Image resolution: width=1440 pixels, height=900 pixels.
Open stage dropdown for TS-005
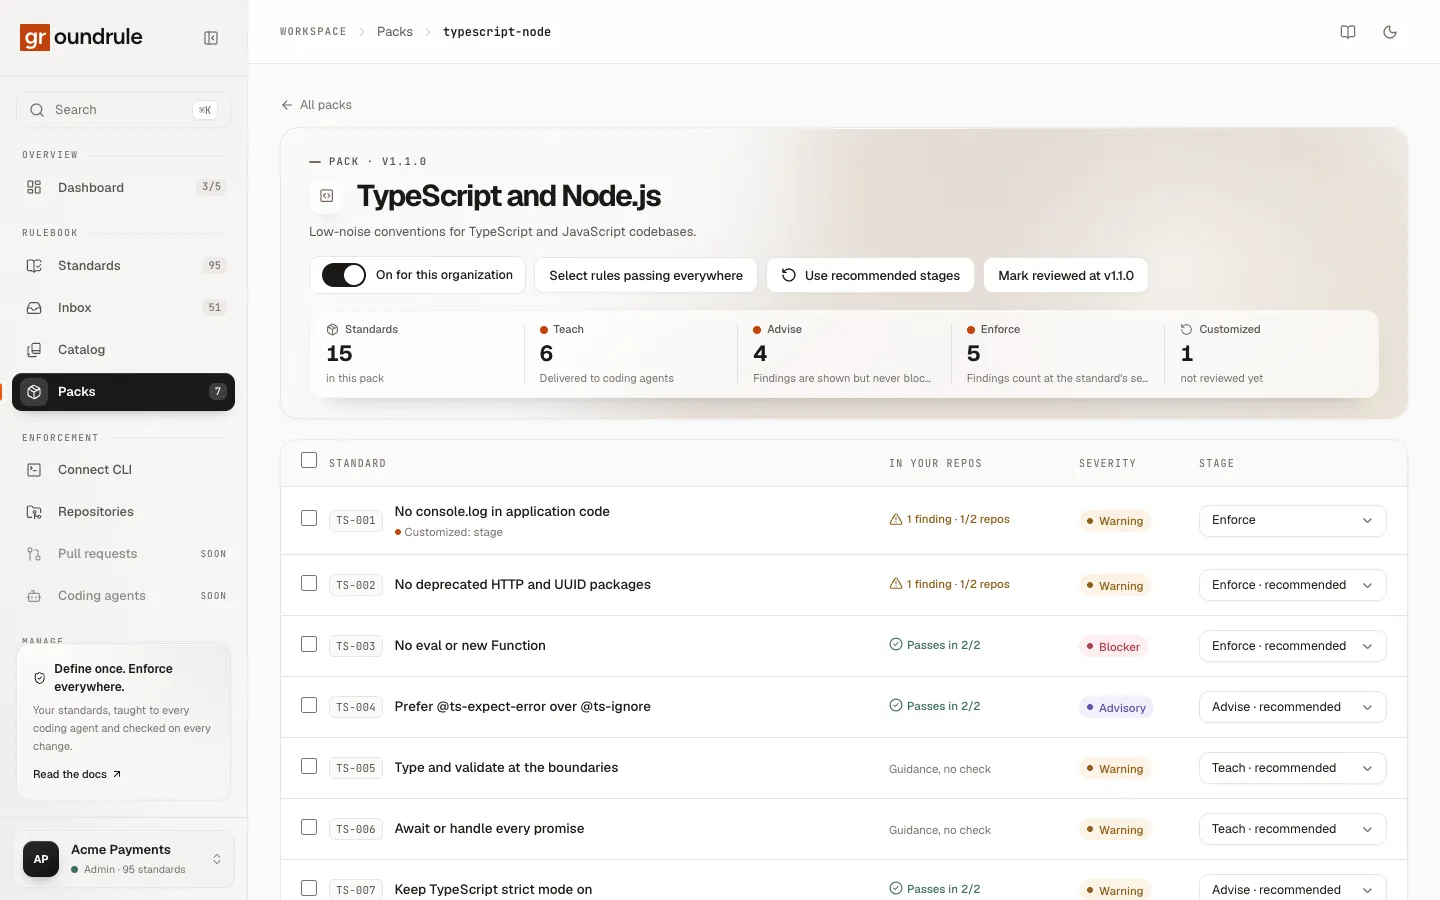[1292, 768]
